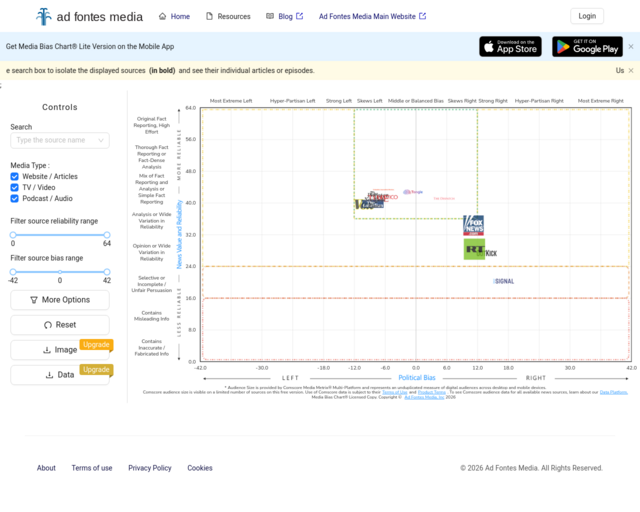Download from the App Store badge
The width and height of the screenshot is (640, 512).
[x=510, y=47]
